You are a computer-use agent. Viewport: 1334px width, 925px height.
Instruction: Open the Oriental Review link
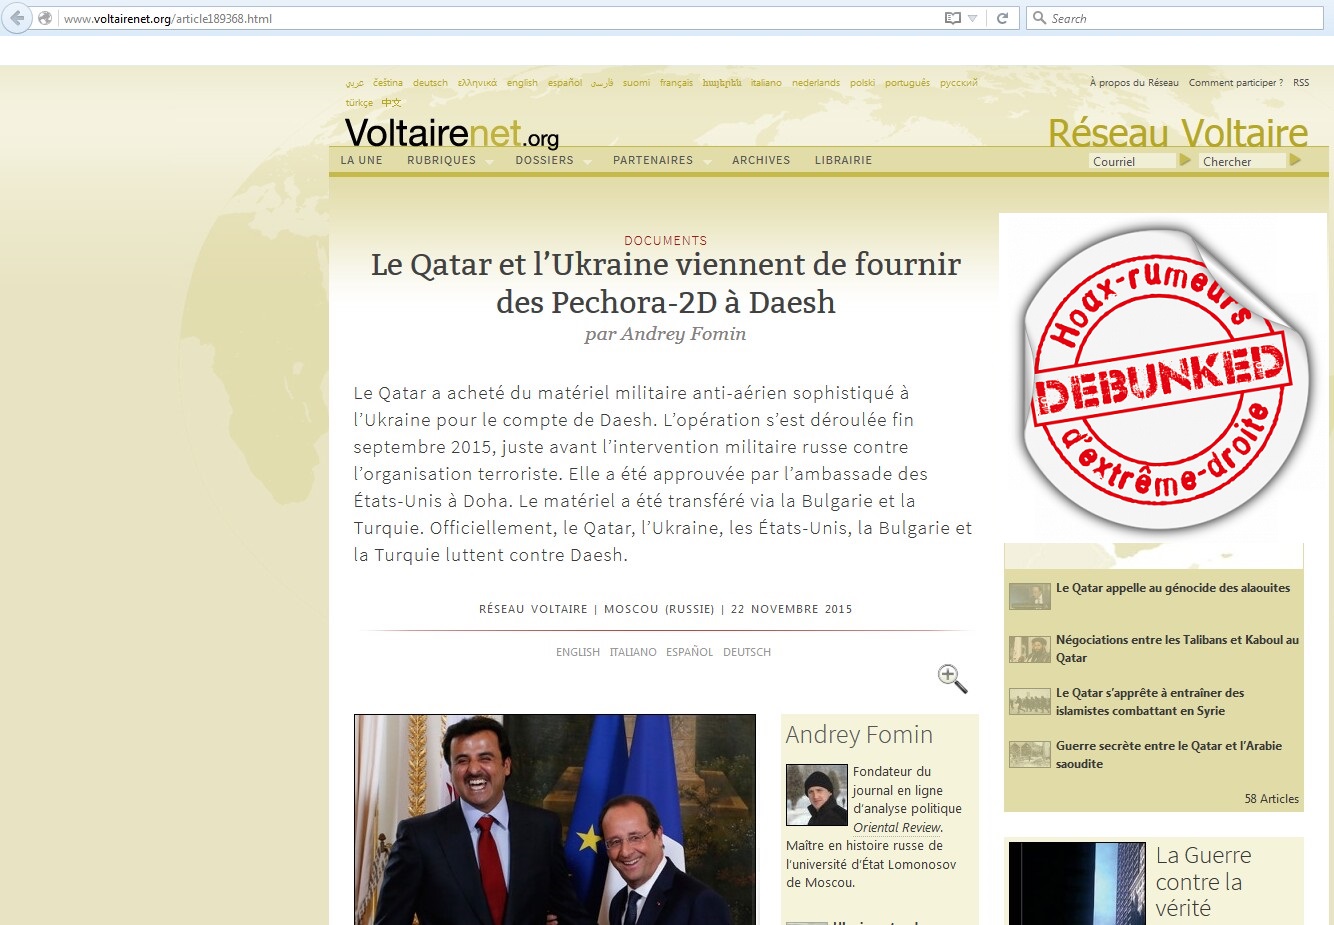896,828
